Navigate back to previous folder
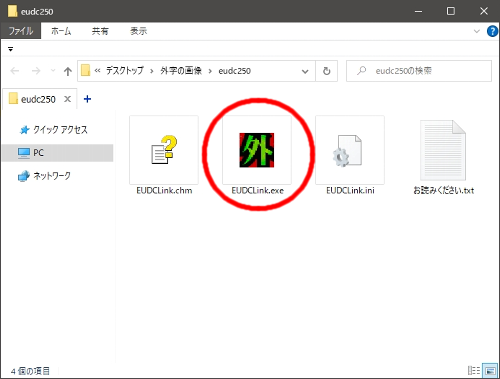The image size is (500, 379). click(15, 71)
